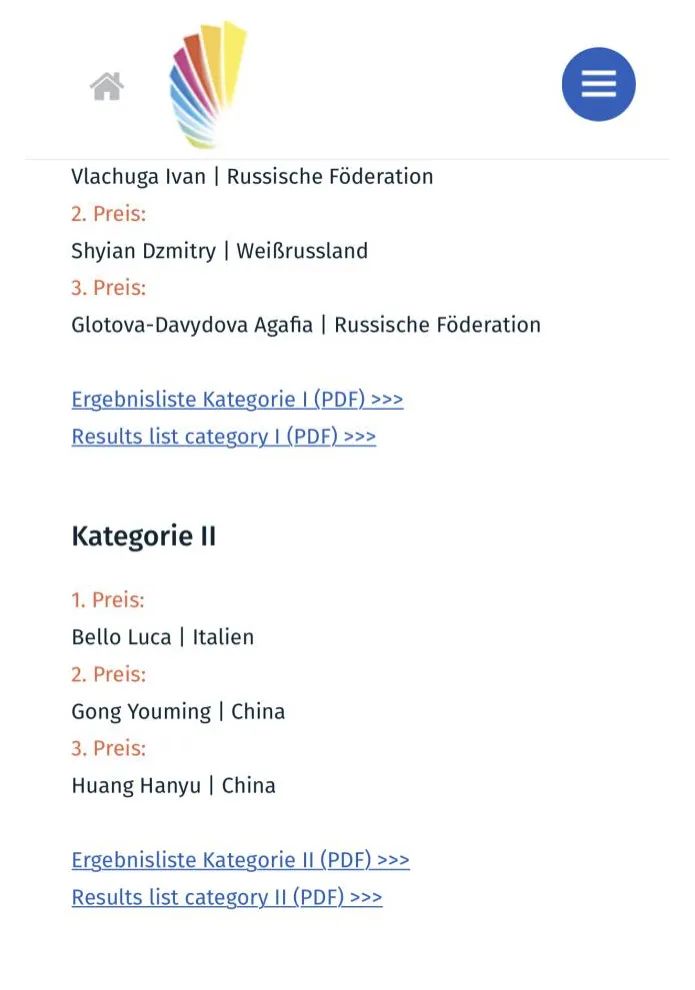Click the Shyian Dzmitry Weißrussland entry

point(219,251)
